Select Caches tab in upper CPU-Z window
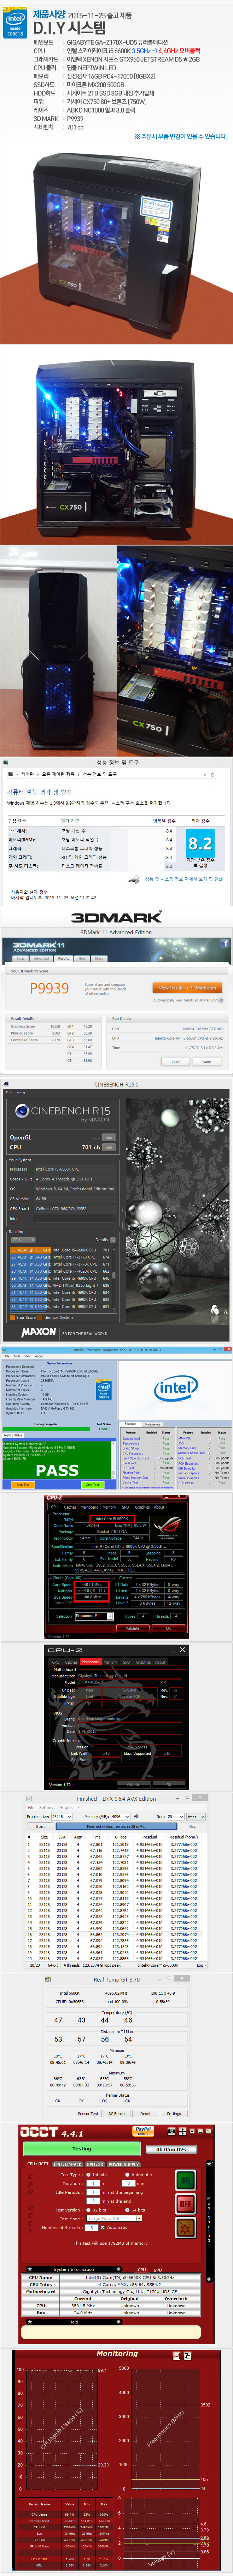The height and width of the screenshot is (2576, 233). [70, 1507]
